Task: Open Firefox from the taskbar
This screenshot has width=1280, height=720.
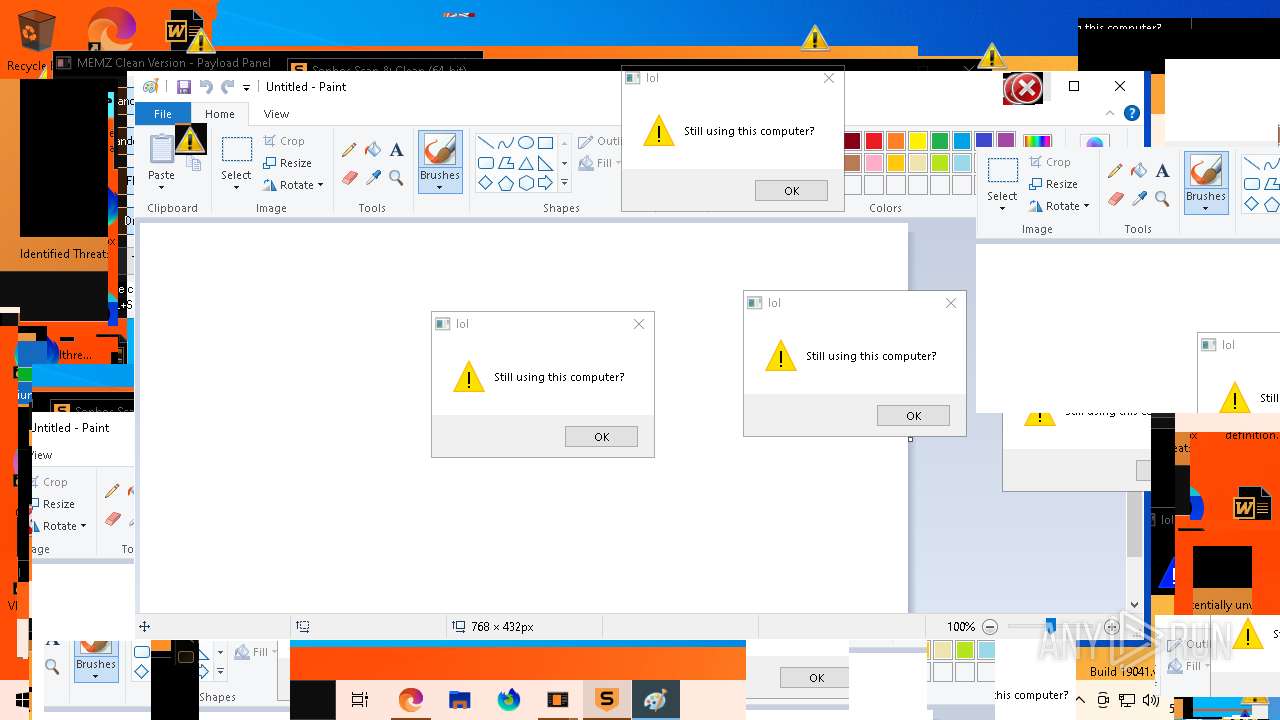Action: pos(508,700)
